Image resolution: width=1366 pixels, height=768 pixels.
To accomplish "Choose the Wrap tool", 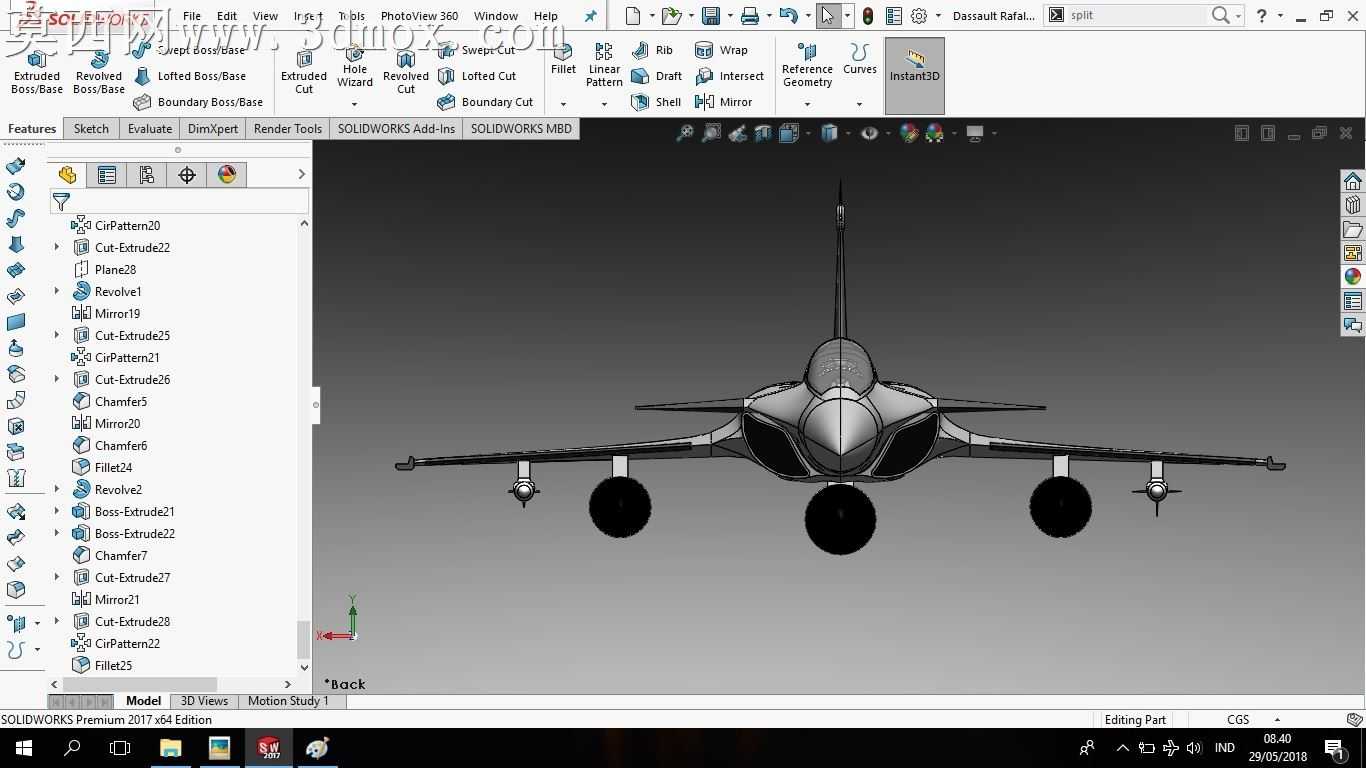I will point(721,50).
